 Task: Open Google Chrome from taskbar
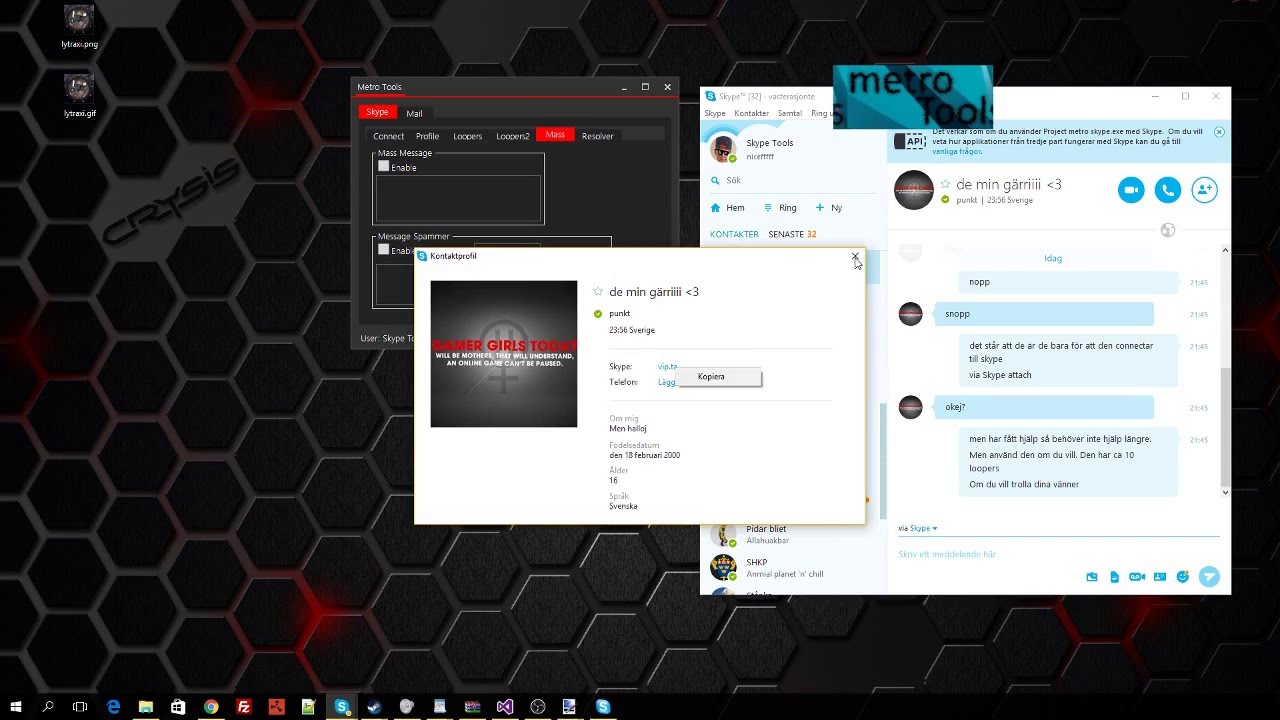point(211,706)
